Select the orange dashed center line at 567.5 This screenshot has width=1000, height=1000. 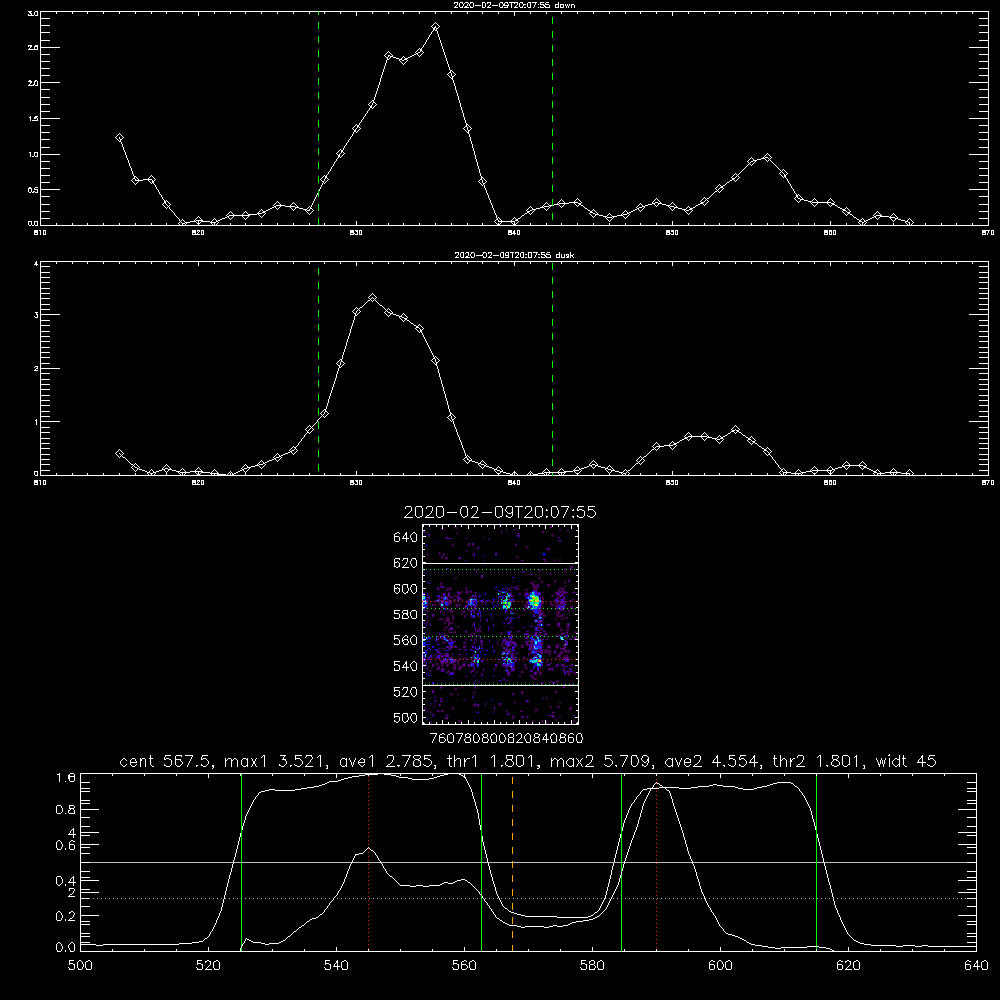click(512, 862)
